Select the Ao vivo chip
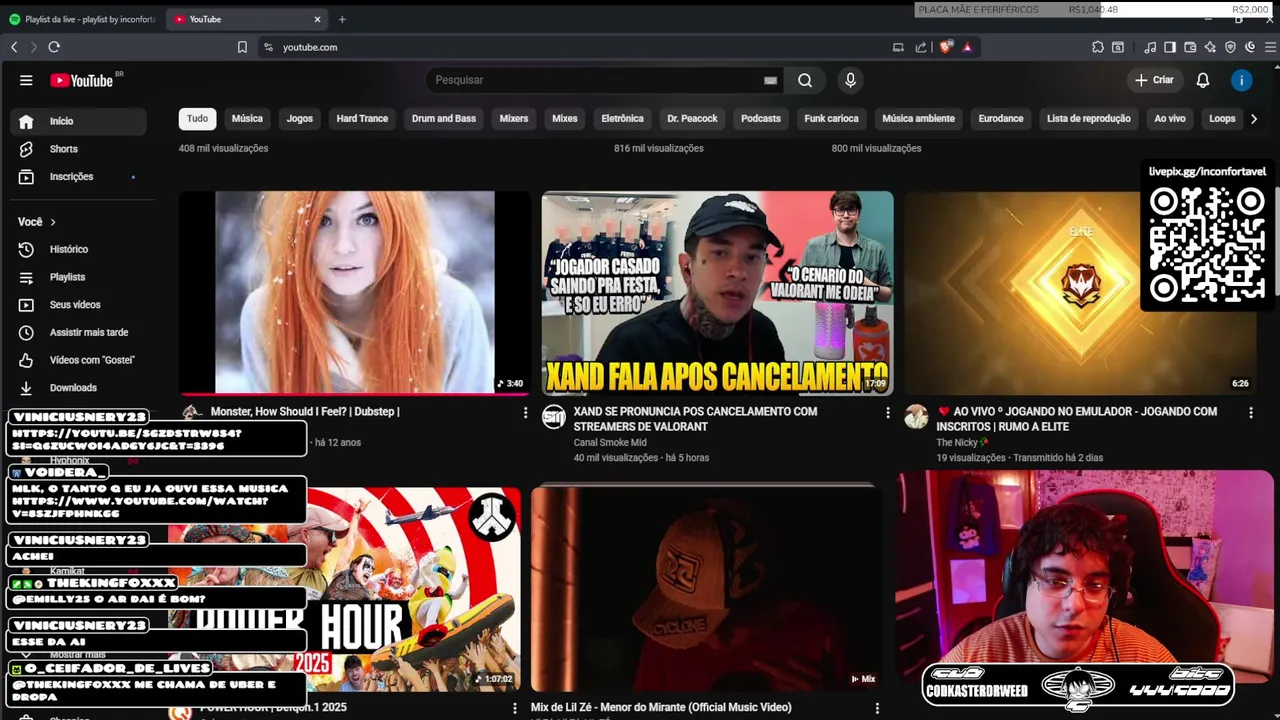 pyautogui.click(x=1170, y=118)
